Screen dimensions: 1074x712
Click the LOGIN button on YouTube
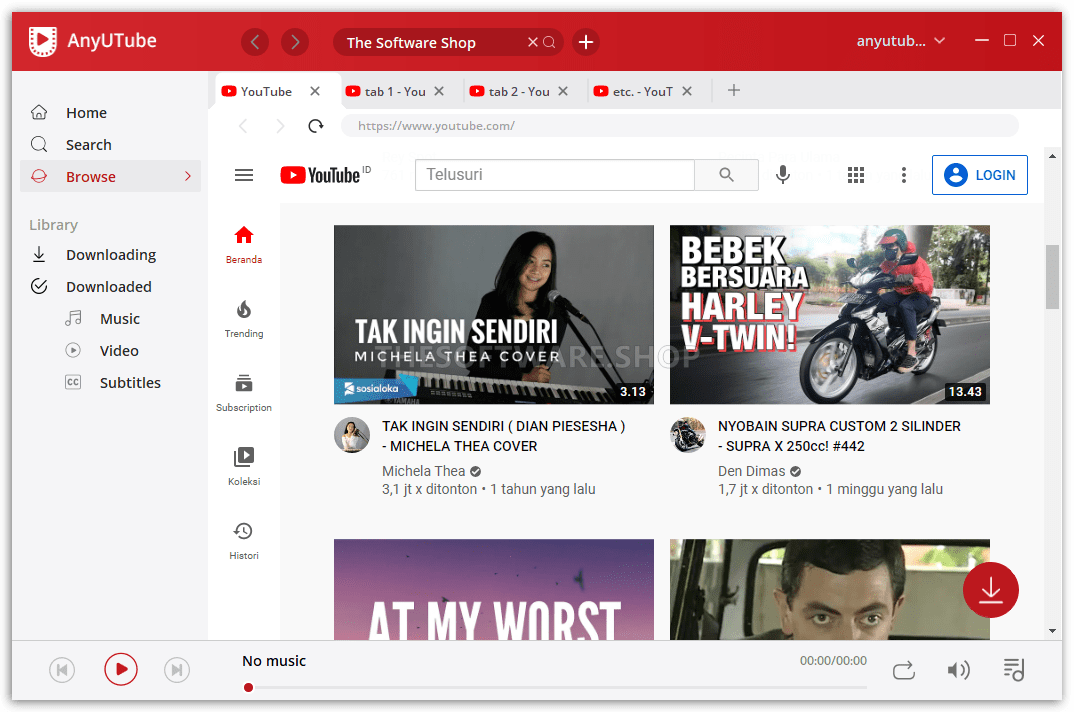pyautogui.click(x=979, y=174)
